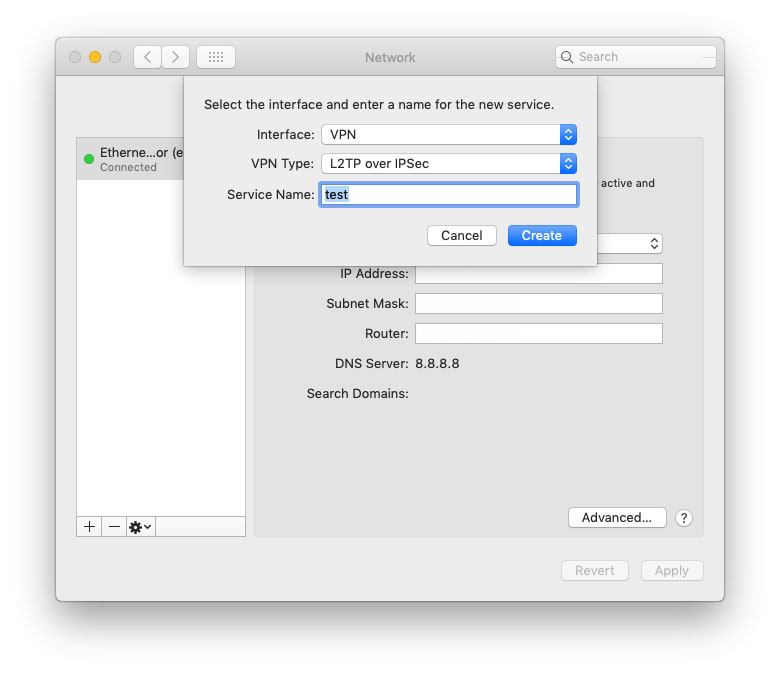This screenshot has width=780, height=675.
Task: Open the help question mark button
Action: (x=684, y=518)
